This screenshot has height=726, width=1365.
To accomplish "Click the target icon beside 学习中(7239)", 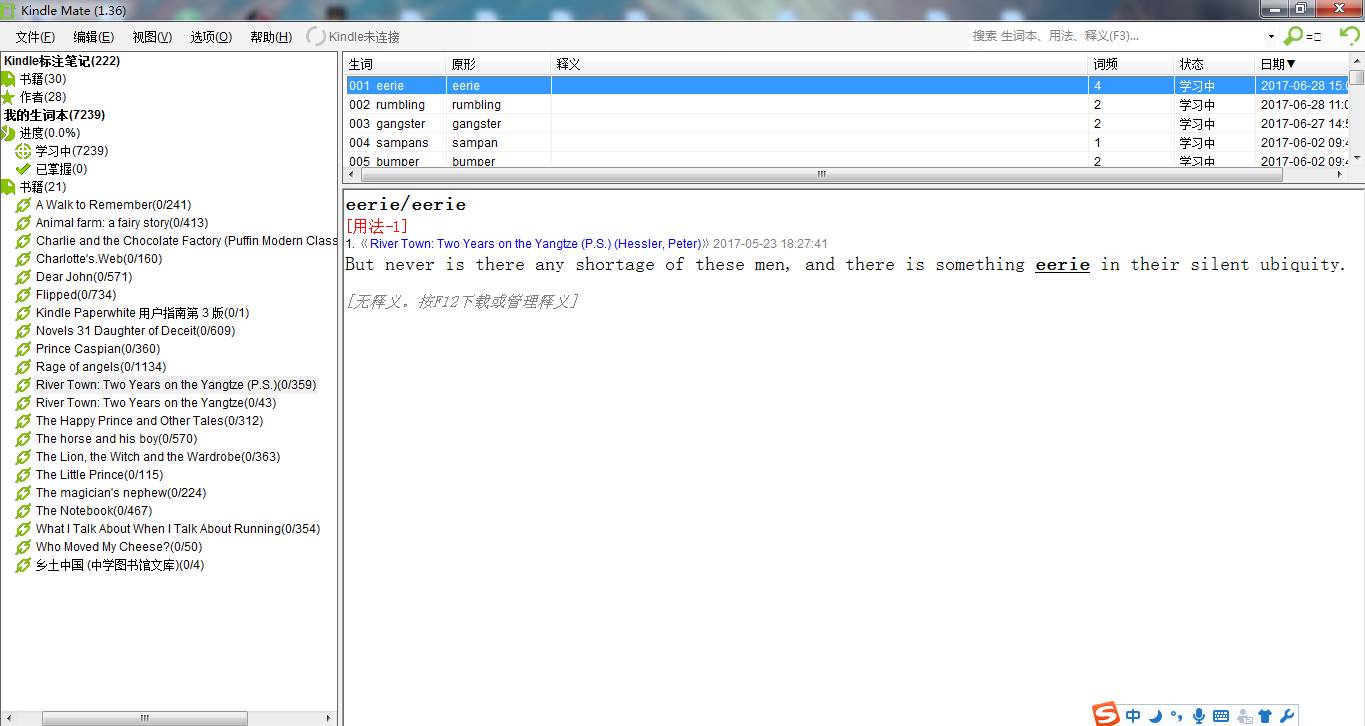I will [x=24, y=151].
